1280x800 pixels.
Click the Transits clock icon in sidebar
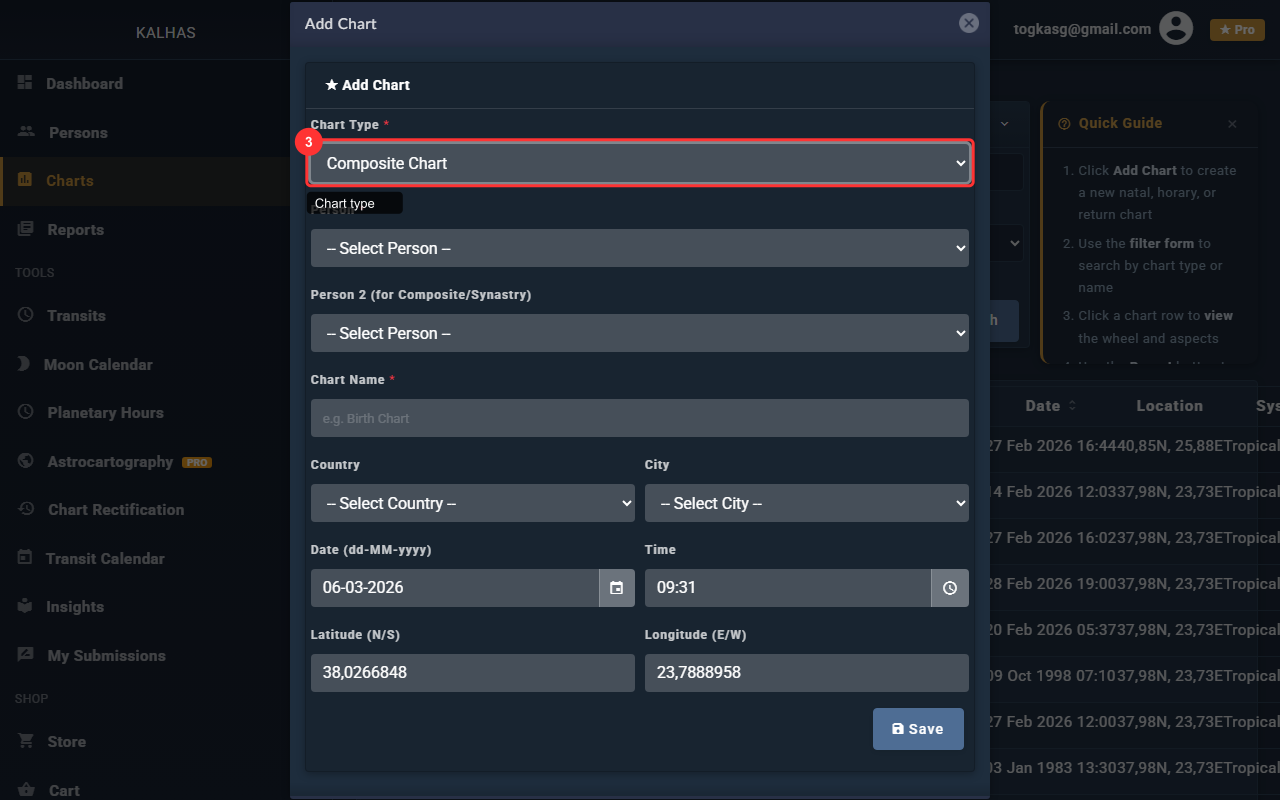(x=26, y=315)
